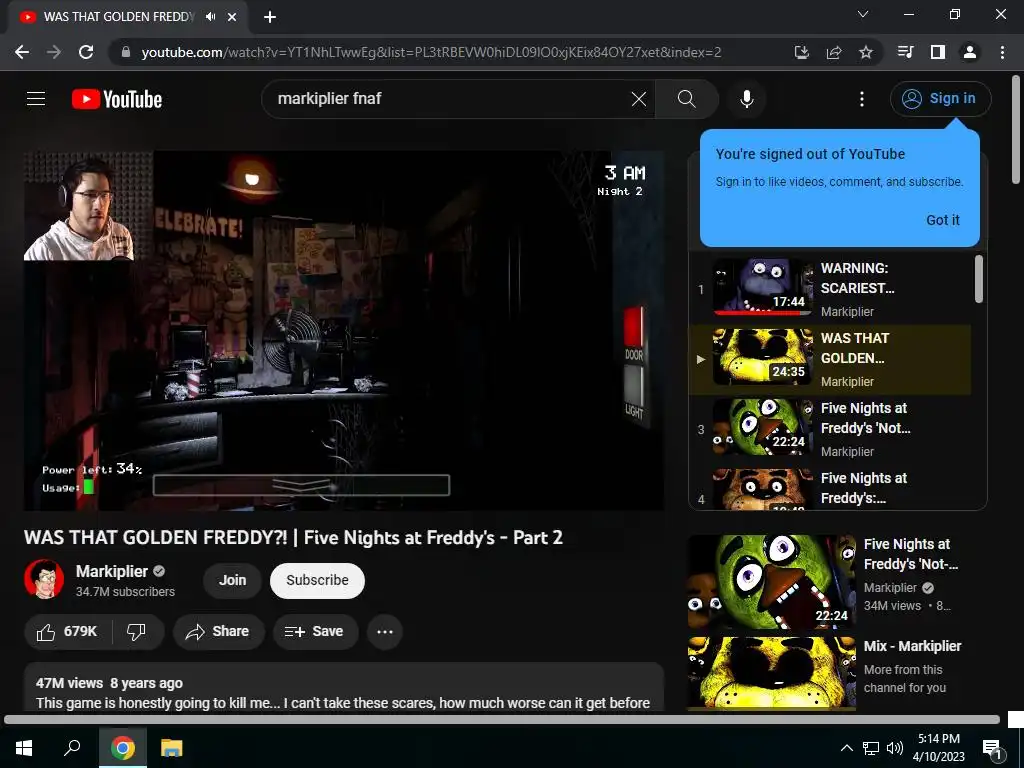Reload the YouTube page

(86, 52)
